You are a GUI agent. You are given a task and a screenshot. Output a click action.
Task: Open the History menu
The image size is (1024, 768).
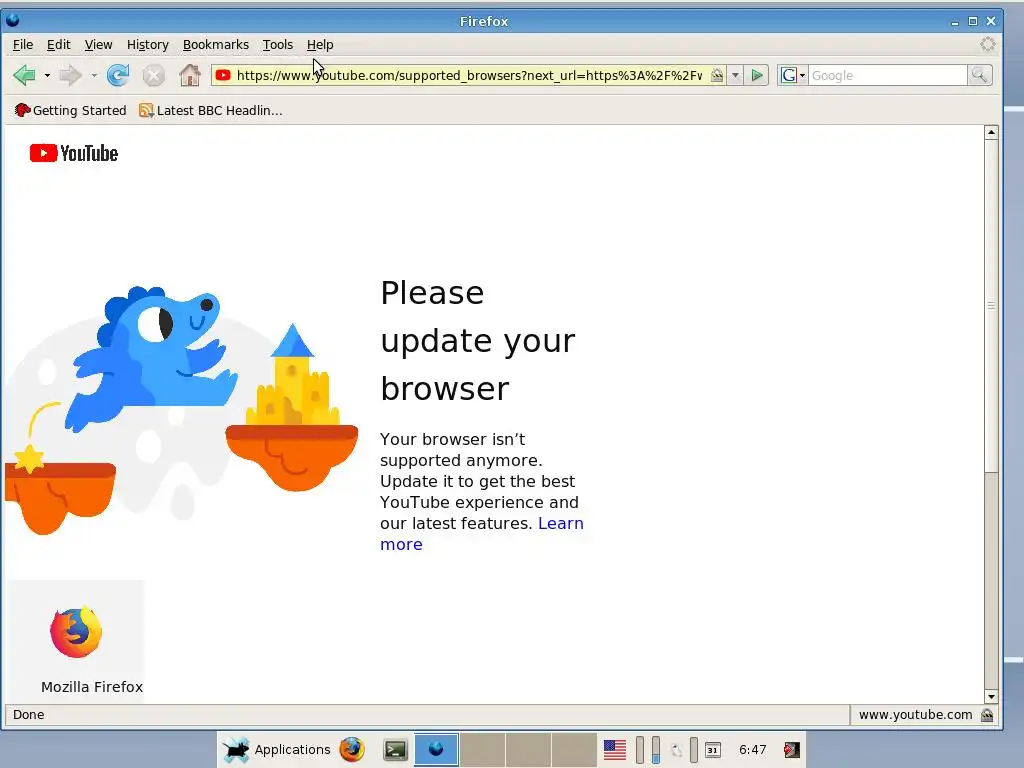point(148,44)
